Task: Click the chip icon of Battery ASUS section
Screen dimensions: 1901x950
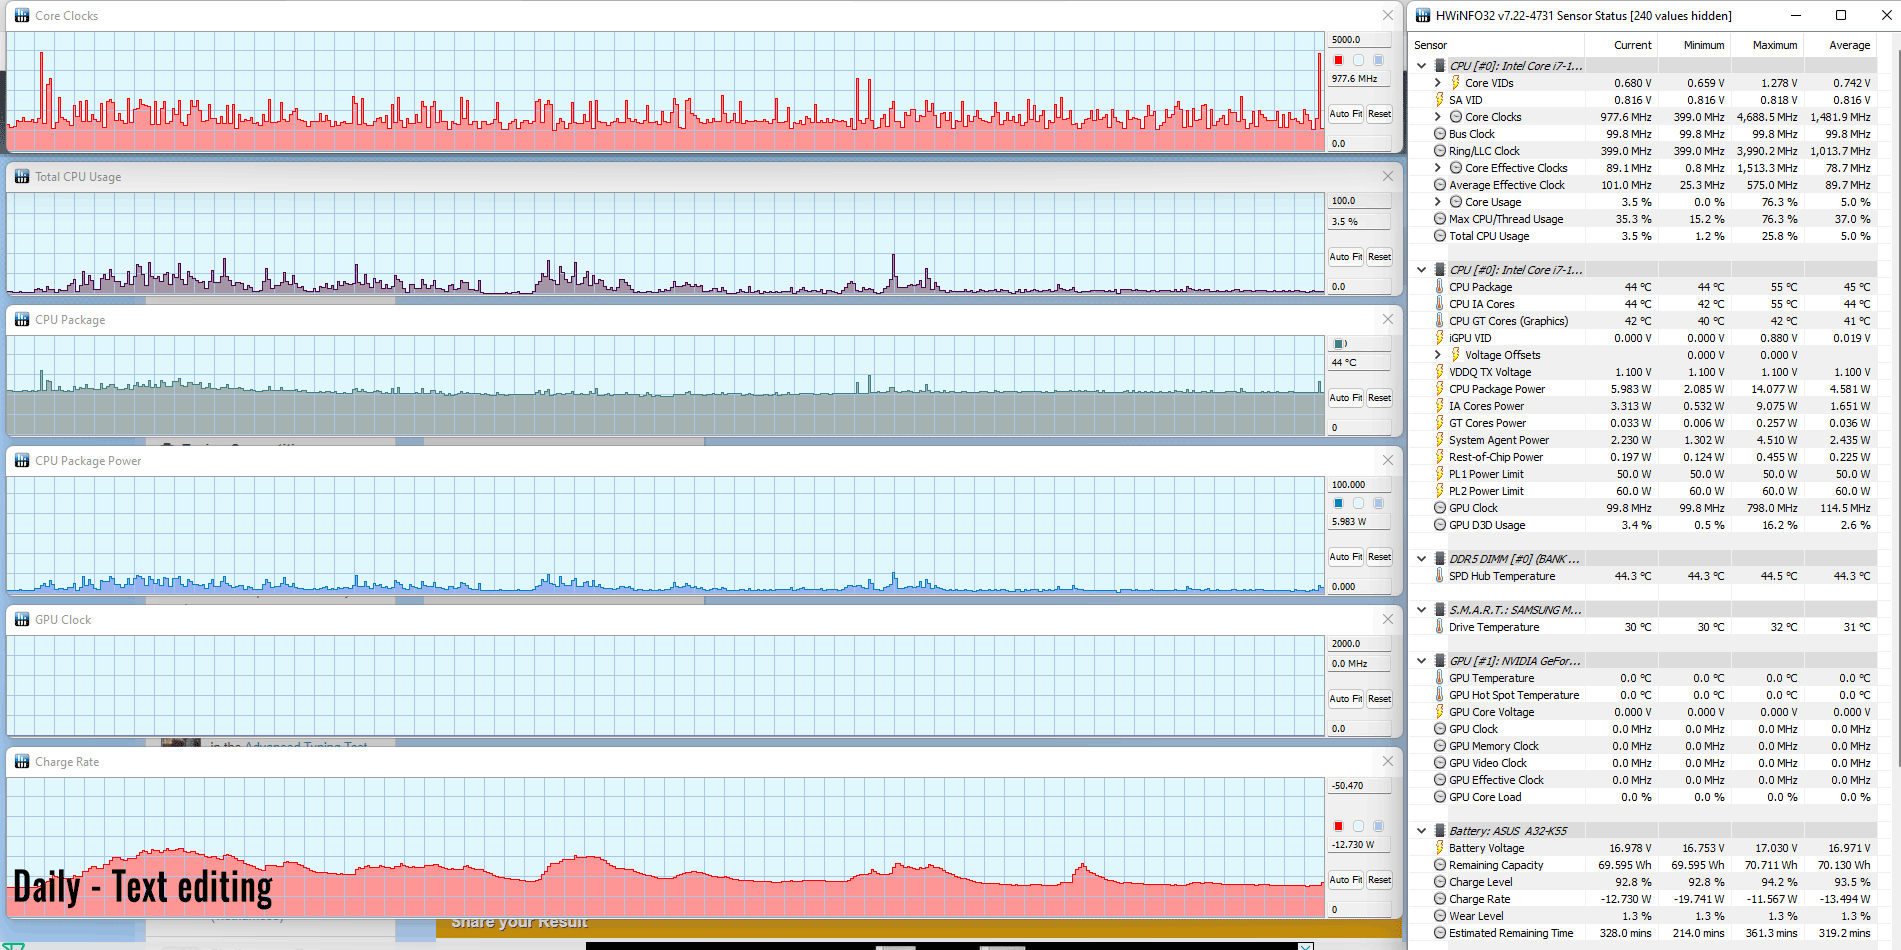Action: click(1439, 831)
